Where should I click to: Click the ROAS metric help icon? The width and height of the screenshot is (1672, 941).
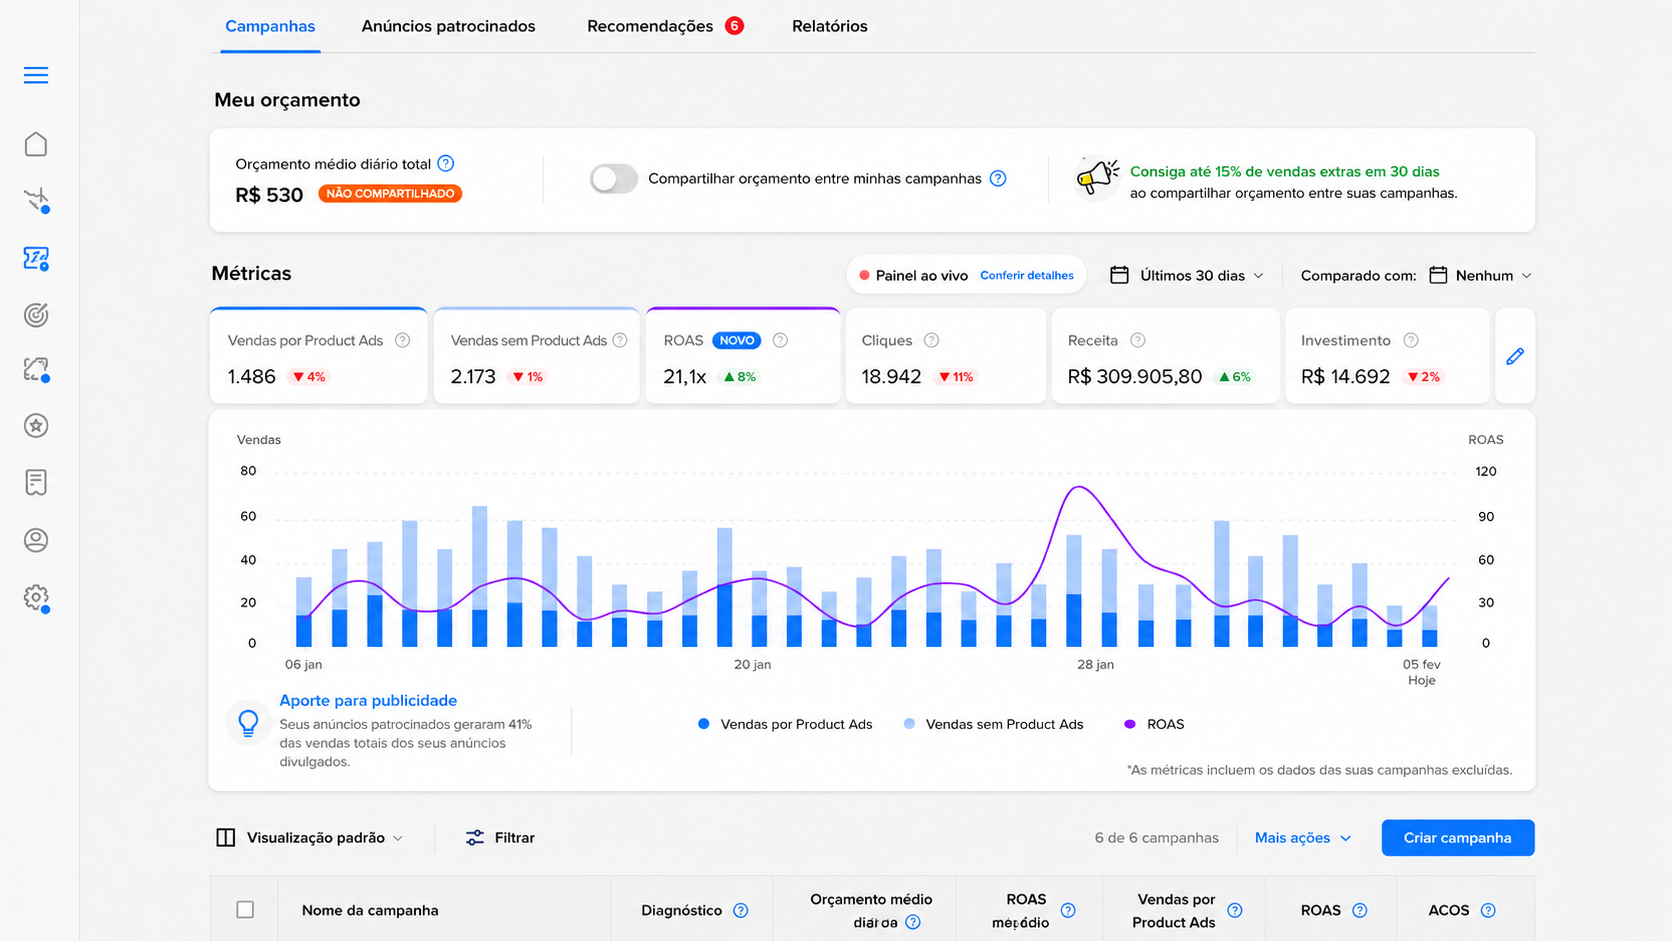point(780,340)
